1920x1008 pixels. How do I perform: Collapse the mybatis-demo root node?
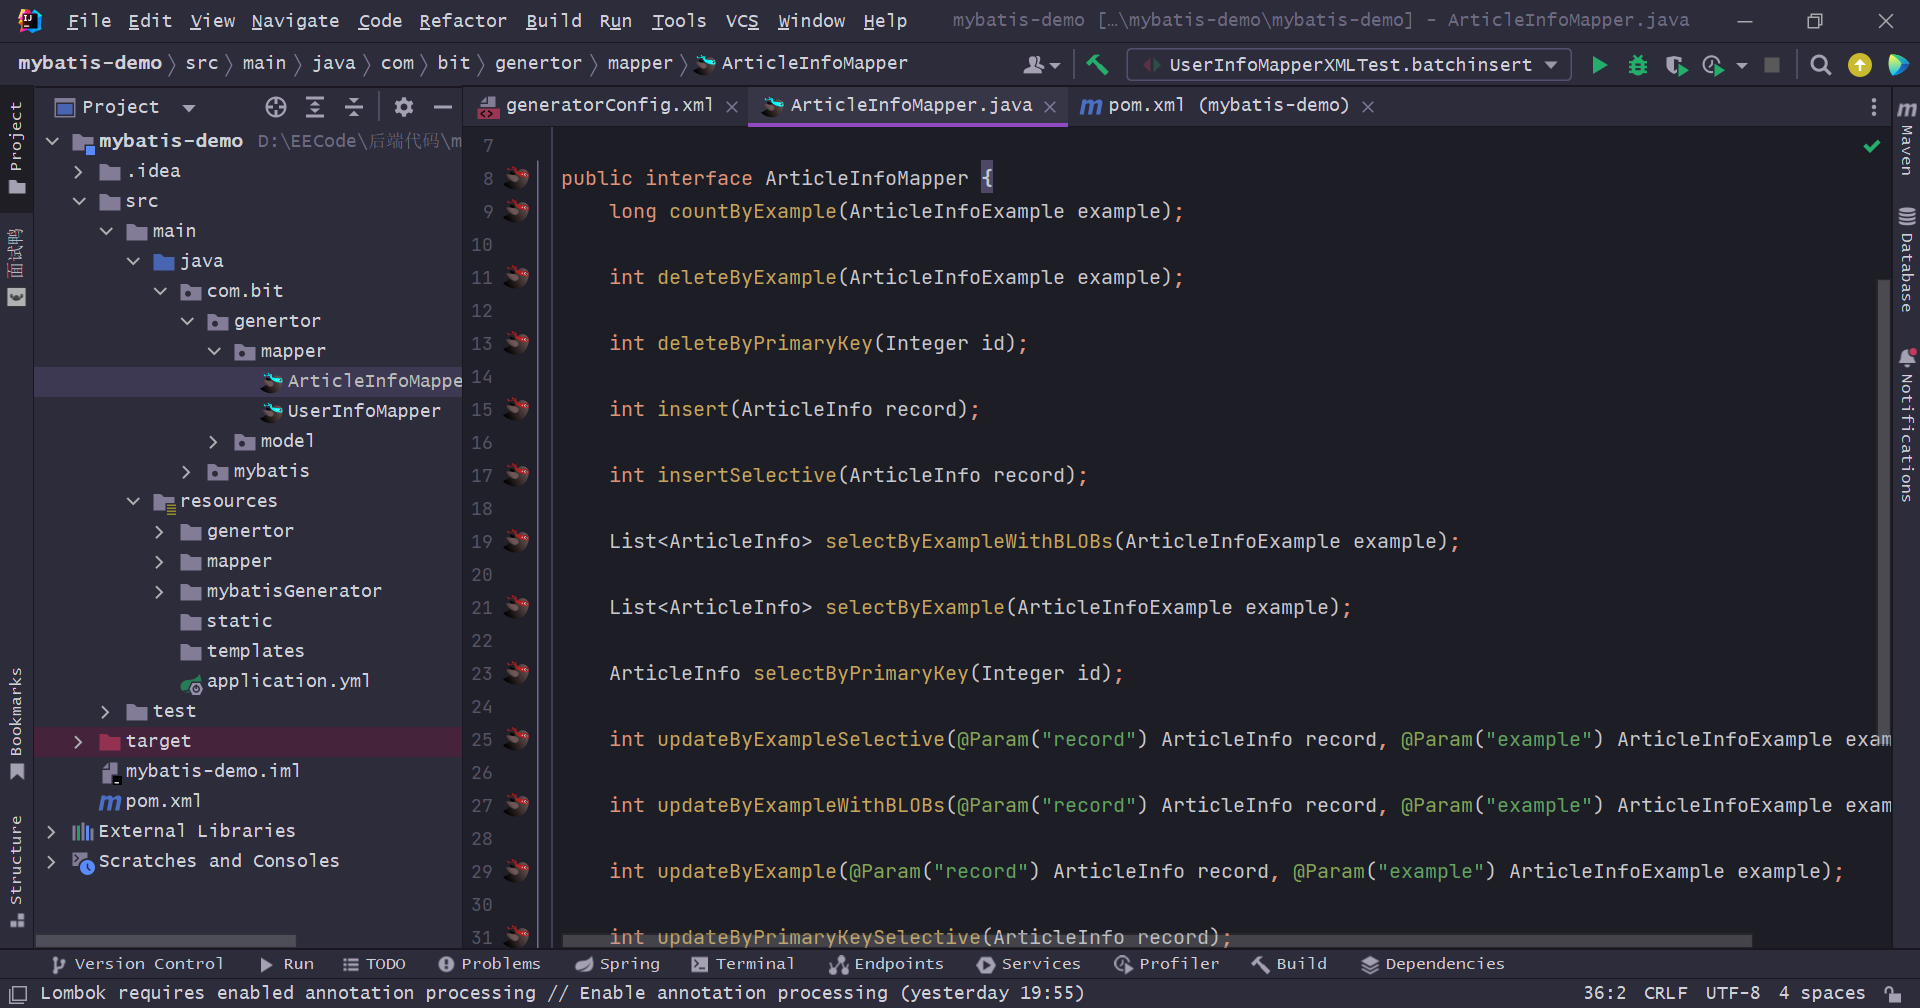[52, 141]
